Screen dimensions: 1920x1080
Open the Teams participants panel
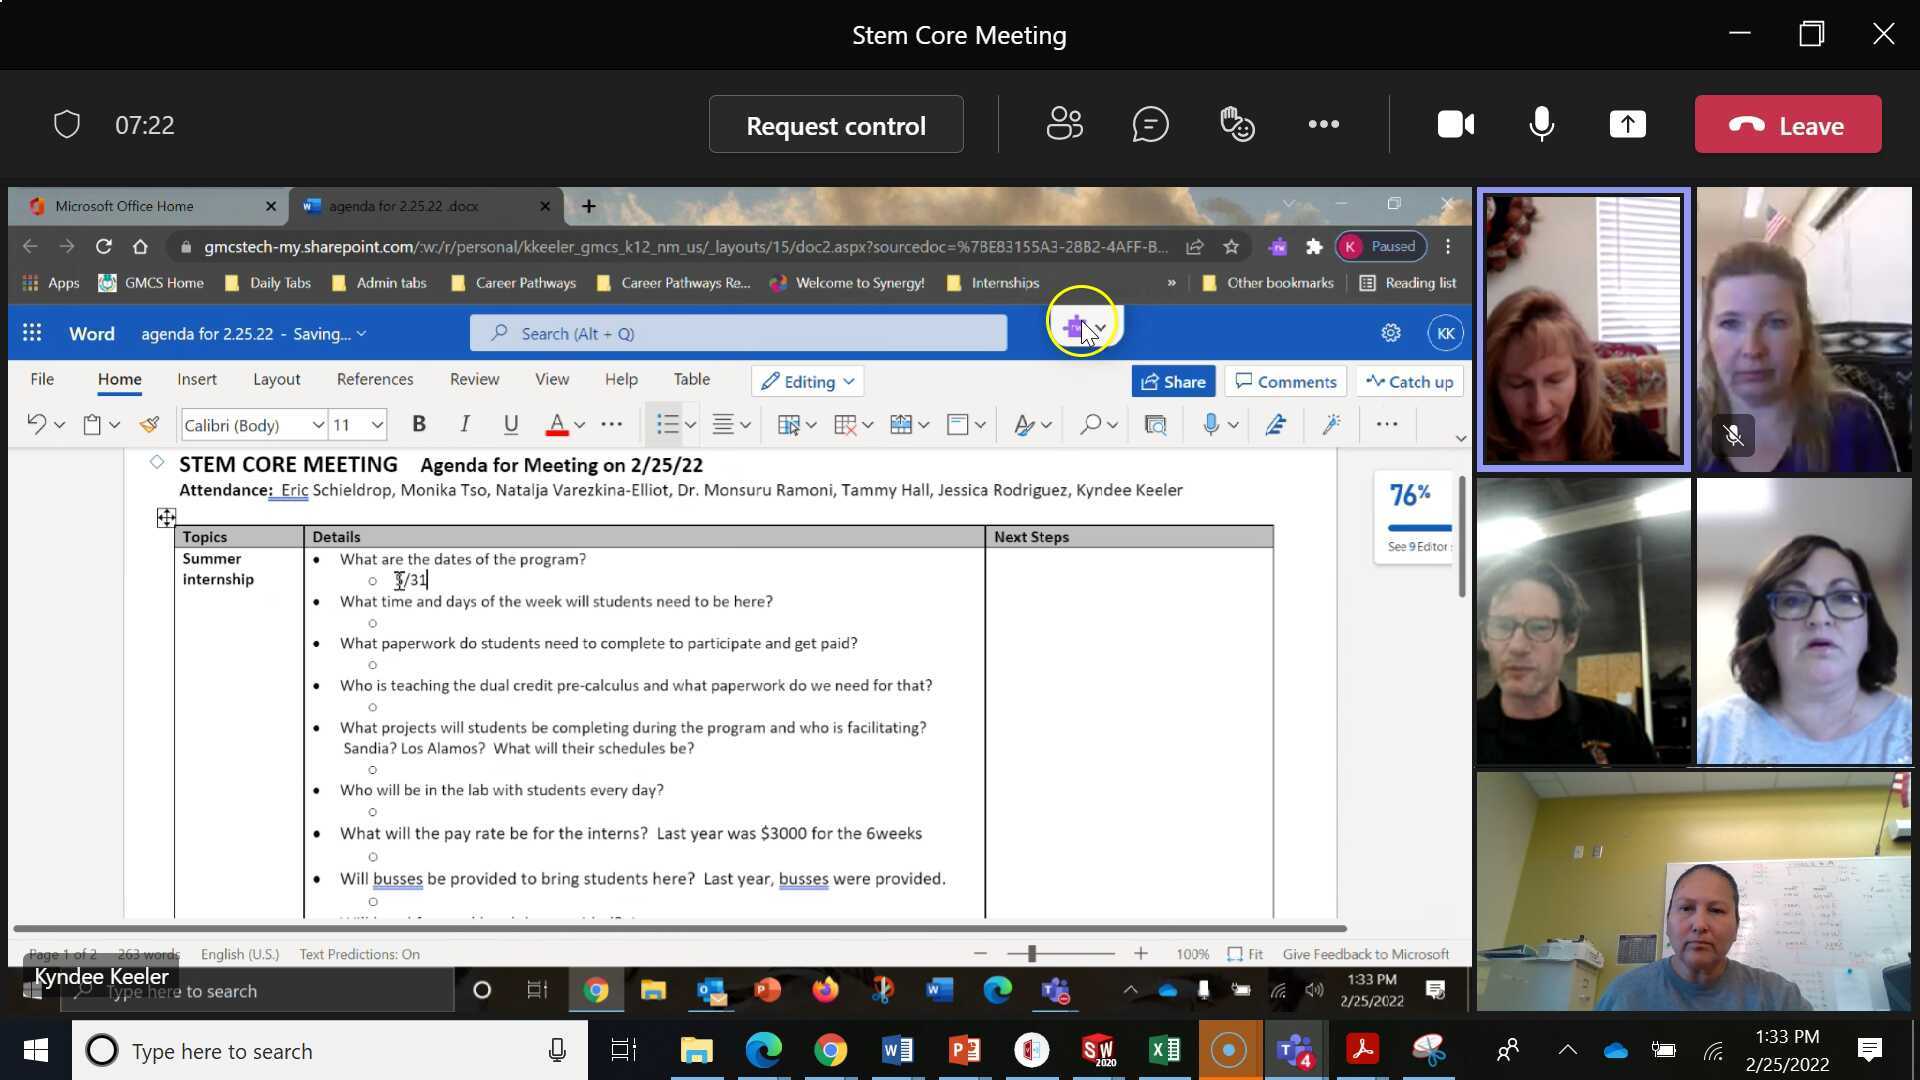pos(1064,125)
